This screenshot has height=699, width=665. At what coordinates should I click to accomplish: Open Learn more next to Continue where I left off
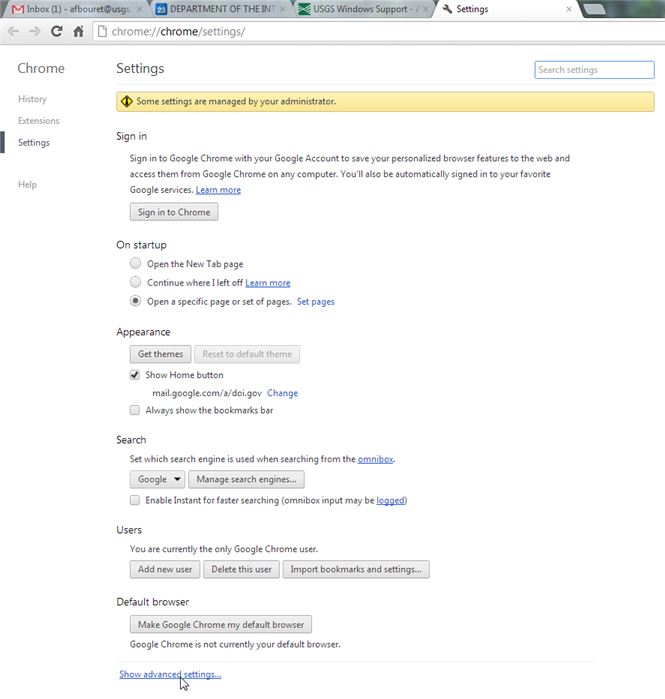tap(268, 283)
